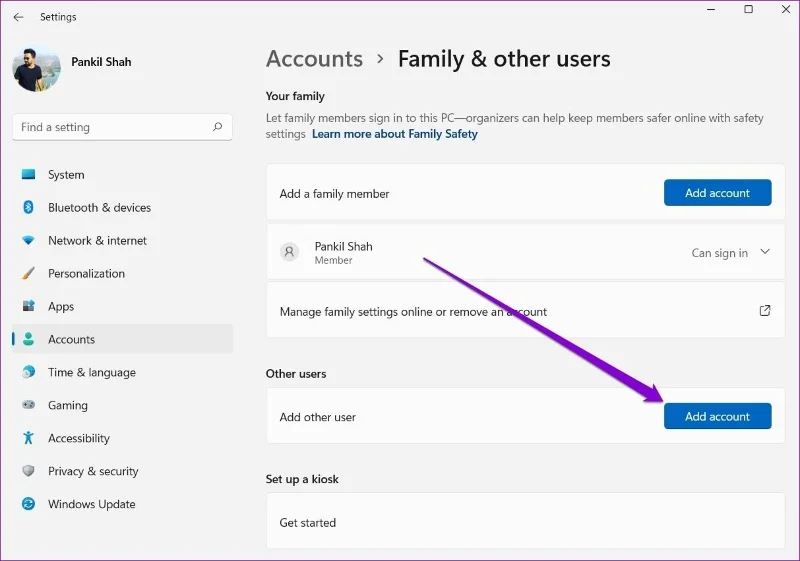Open Learn more about Family Safety link

point(395,134)
